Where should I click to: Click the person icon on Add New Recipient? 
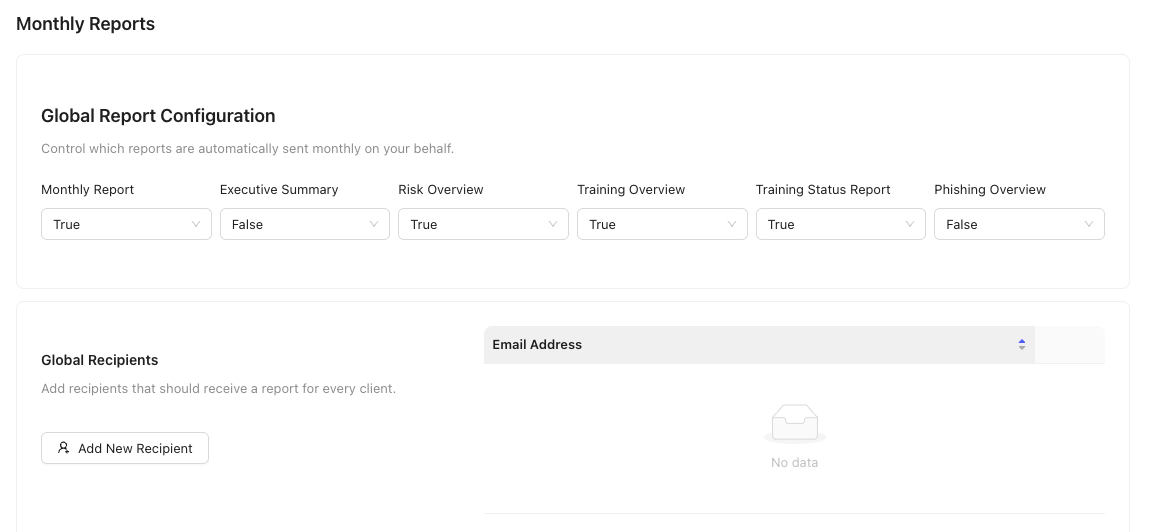click(x=64, y=448)
